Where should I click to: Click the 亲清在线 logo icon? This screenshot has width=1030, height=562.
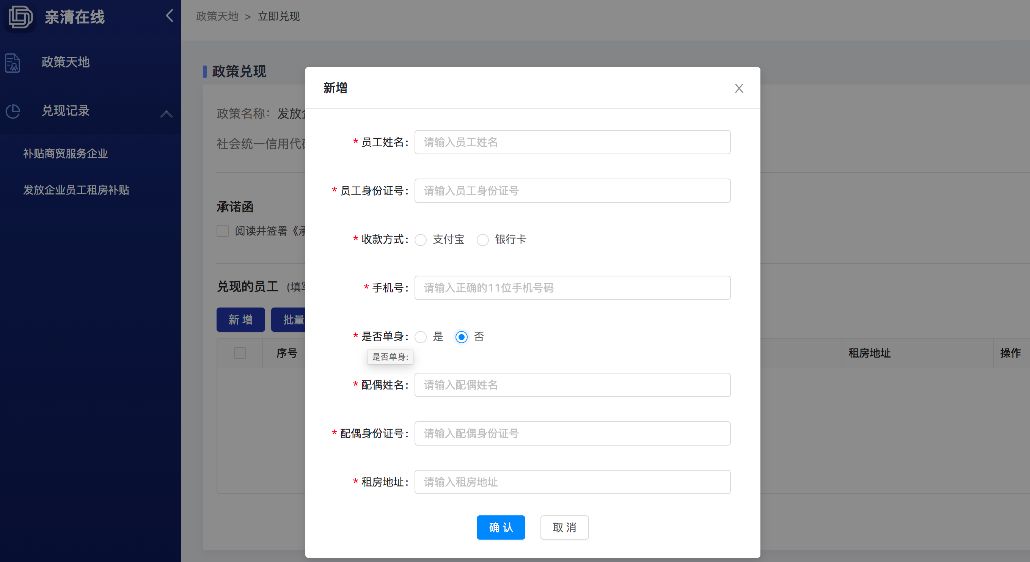21,17
